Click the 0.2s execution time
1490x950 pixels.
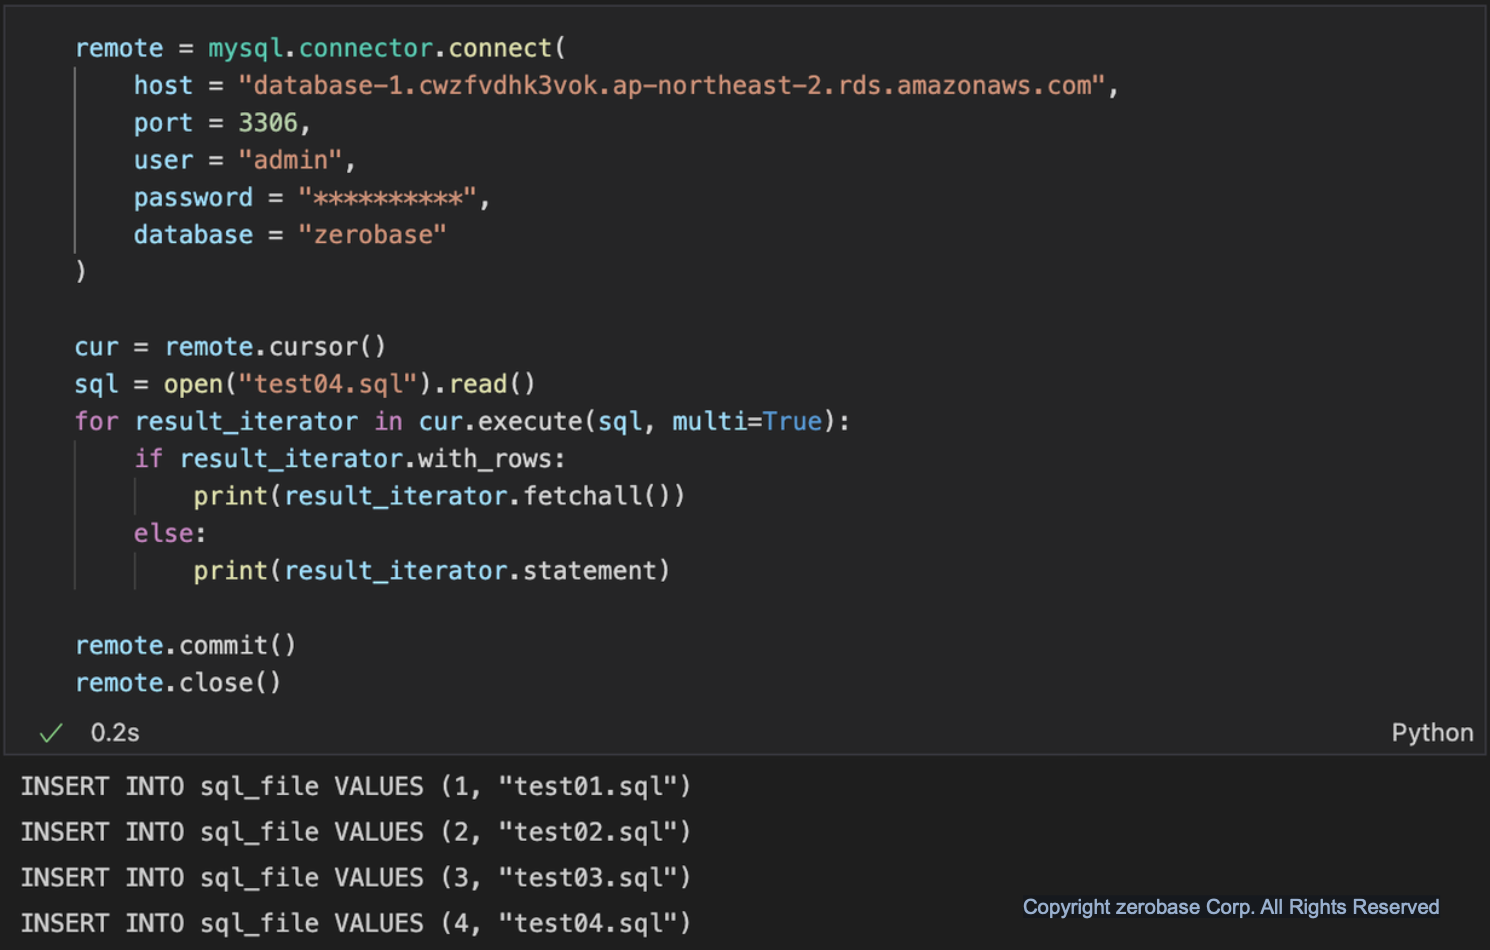115,733
